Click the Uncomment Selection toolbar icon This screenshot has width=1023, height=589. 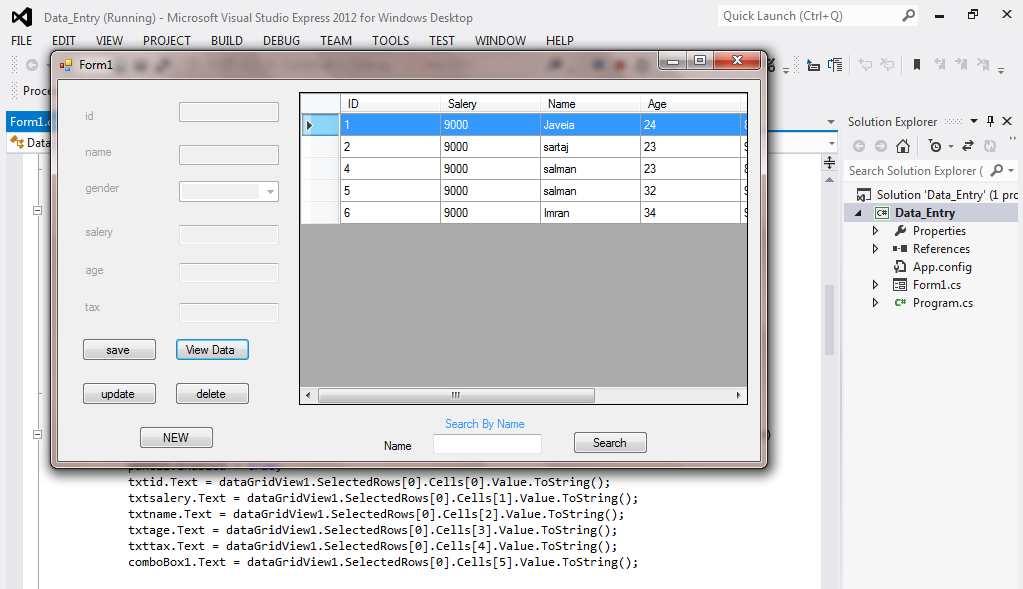click(x=887, y=64)
